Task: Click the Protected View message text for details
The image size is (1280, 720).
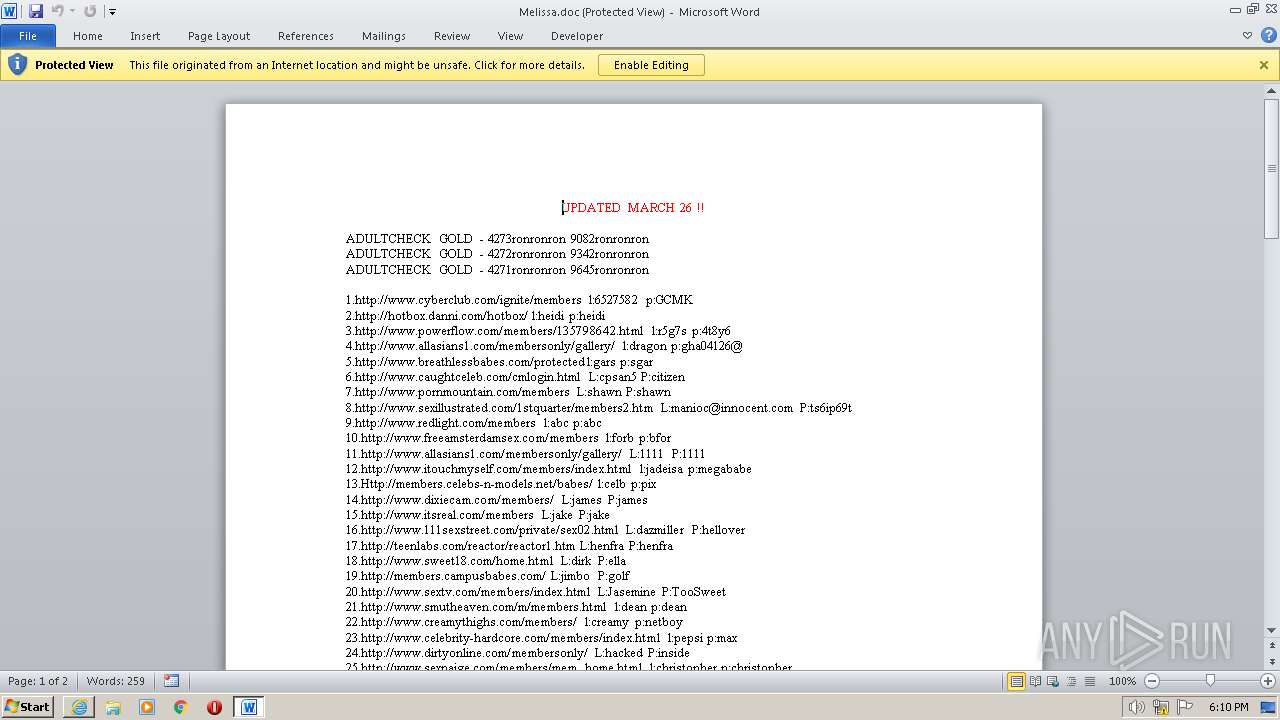Action: pos(357,65)
